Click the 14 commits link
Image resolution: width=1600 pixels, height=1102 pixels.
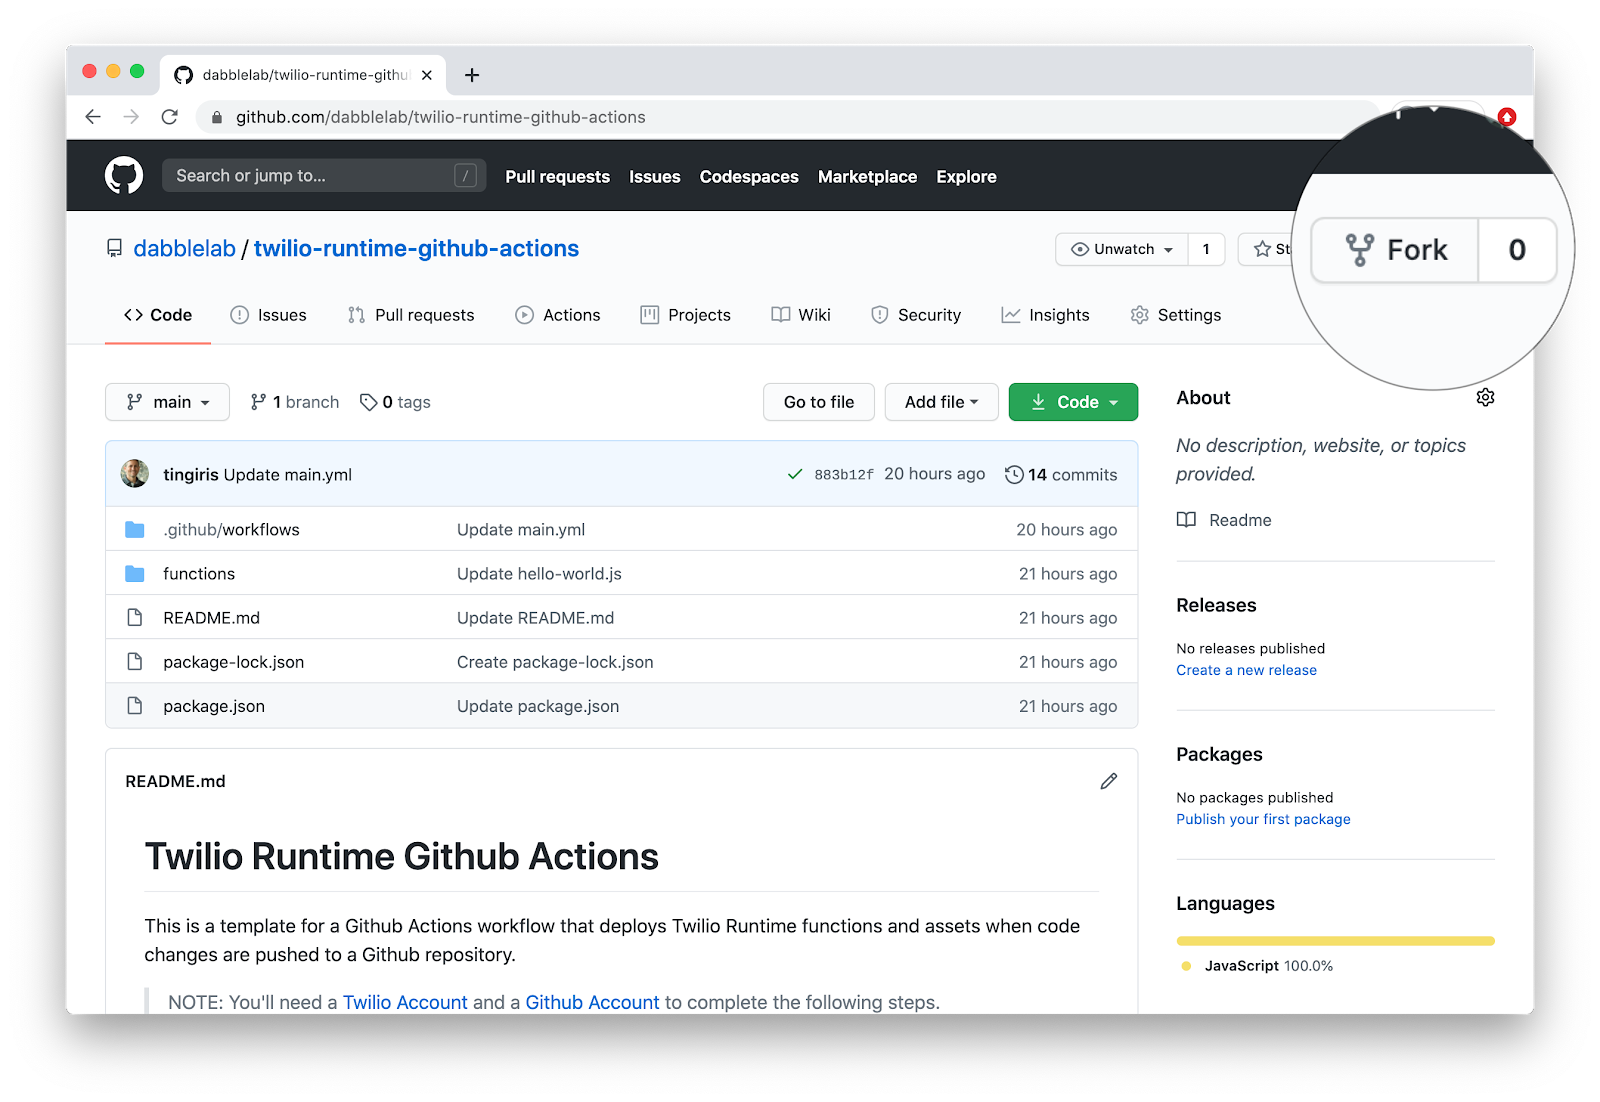1061,474
